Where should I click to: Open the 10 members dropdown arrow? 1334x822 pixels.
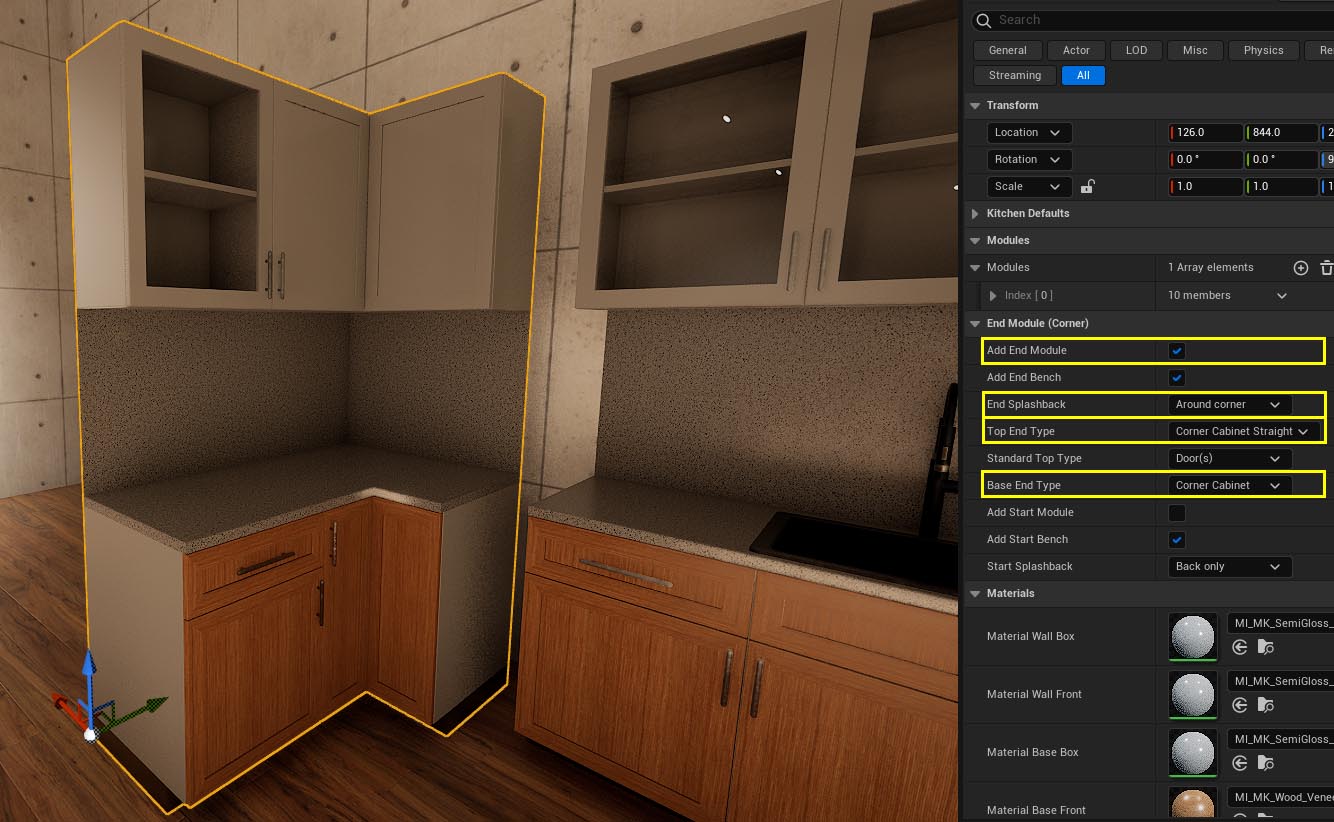[1282, 295]
